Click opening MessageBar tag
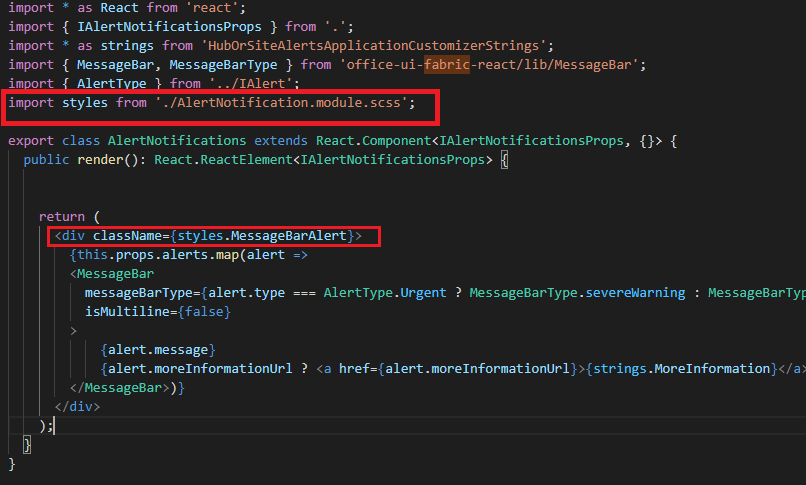The image size is (806, 485). (x=112, y=274)
